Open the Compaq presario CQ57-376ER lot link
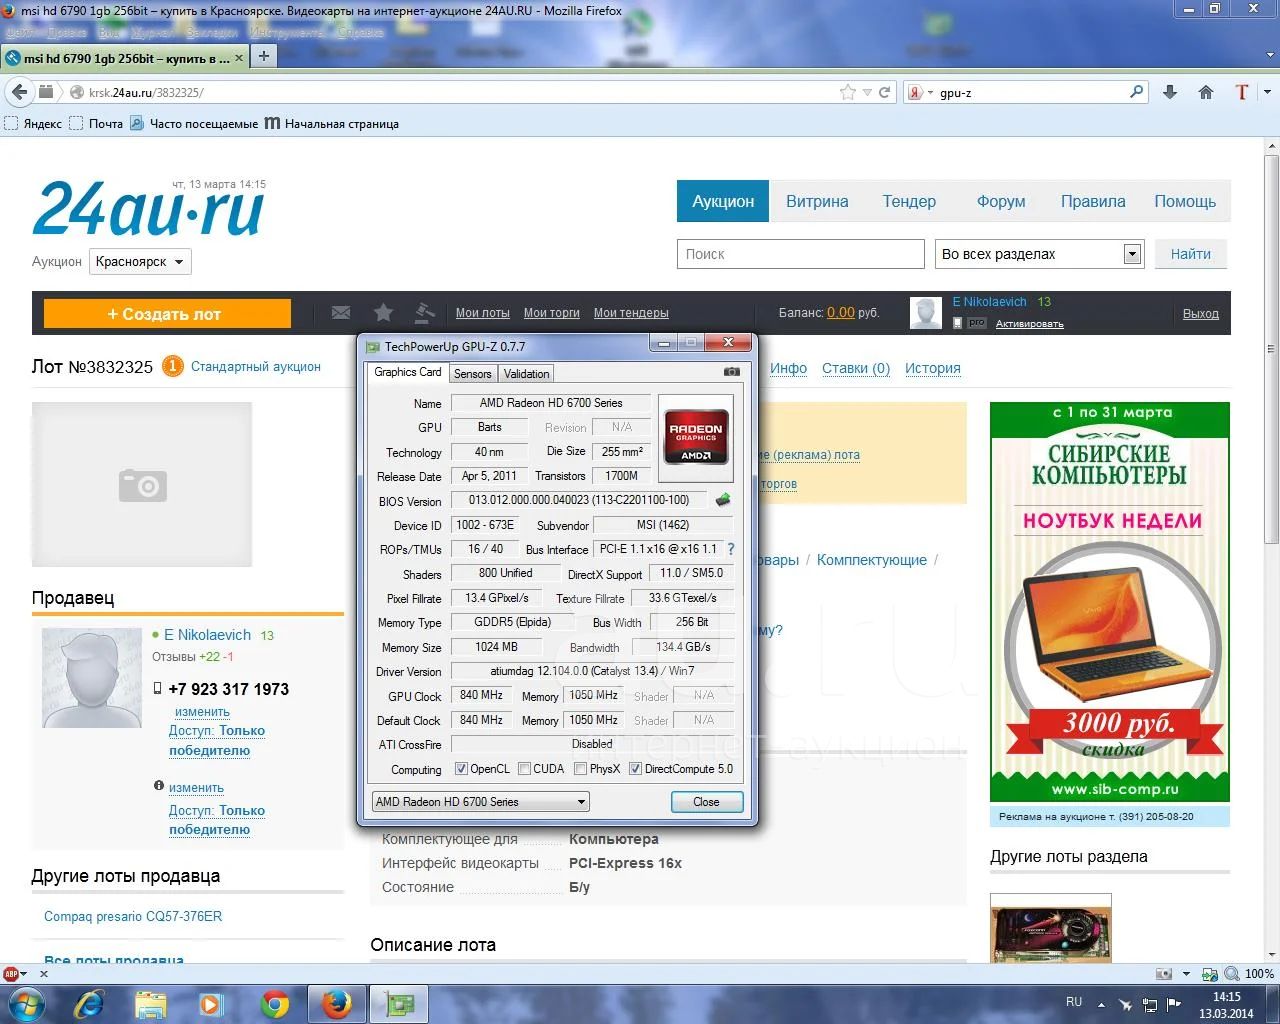 click(x=133, y=916)
